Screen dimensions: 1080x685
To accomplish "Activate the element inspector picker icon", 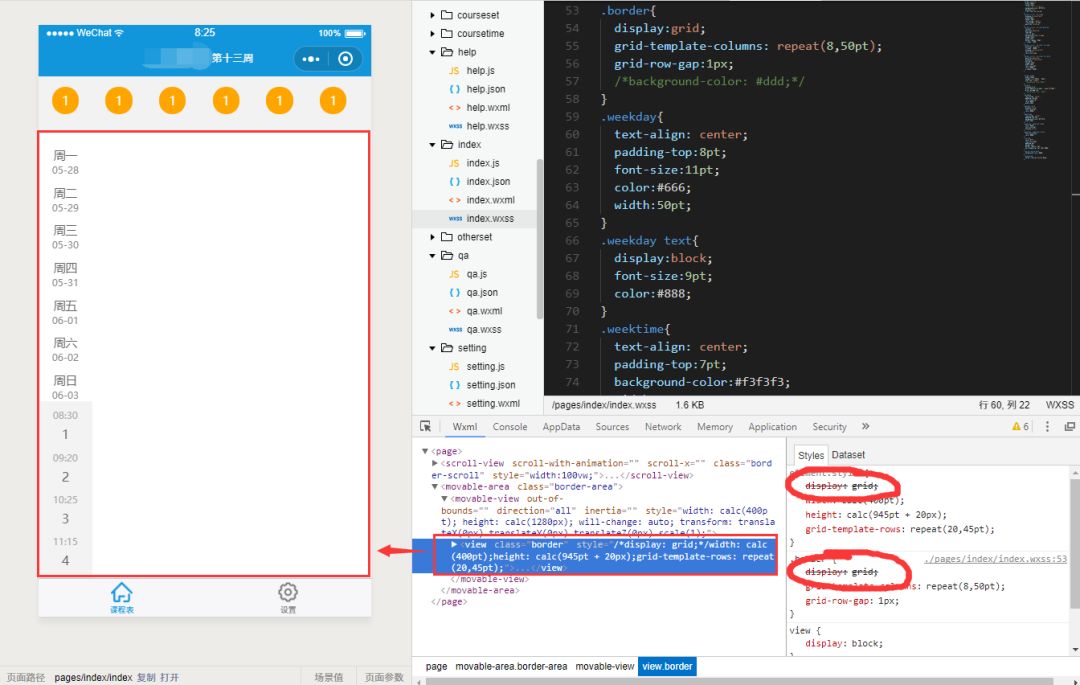I will tap(426, 427).
